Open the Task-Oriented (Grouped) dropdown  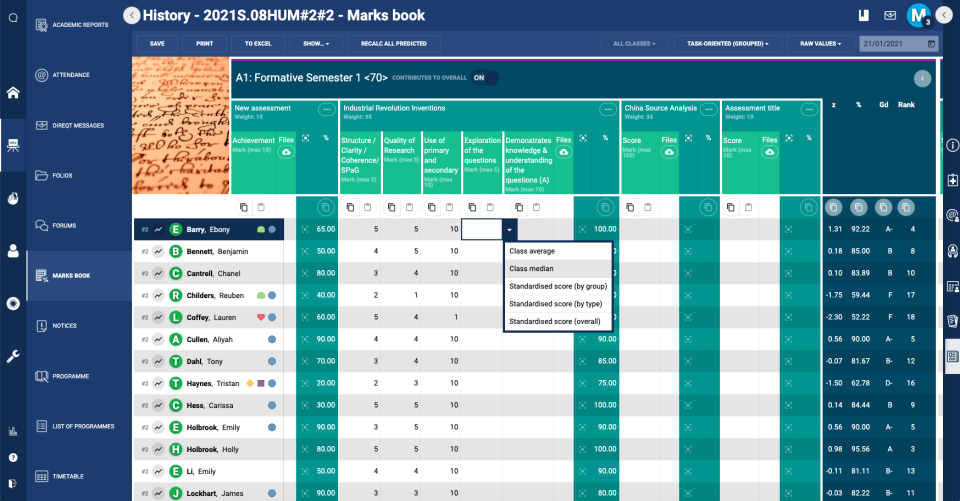click(x=727, y=43)
